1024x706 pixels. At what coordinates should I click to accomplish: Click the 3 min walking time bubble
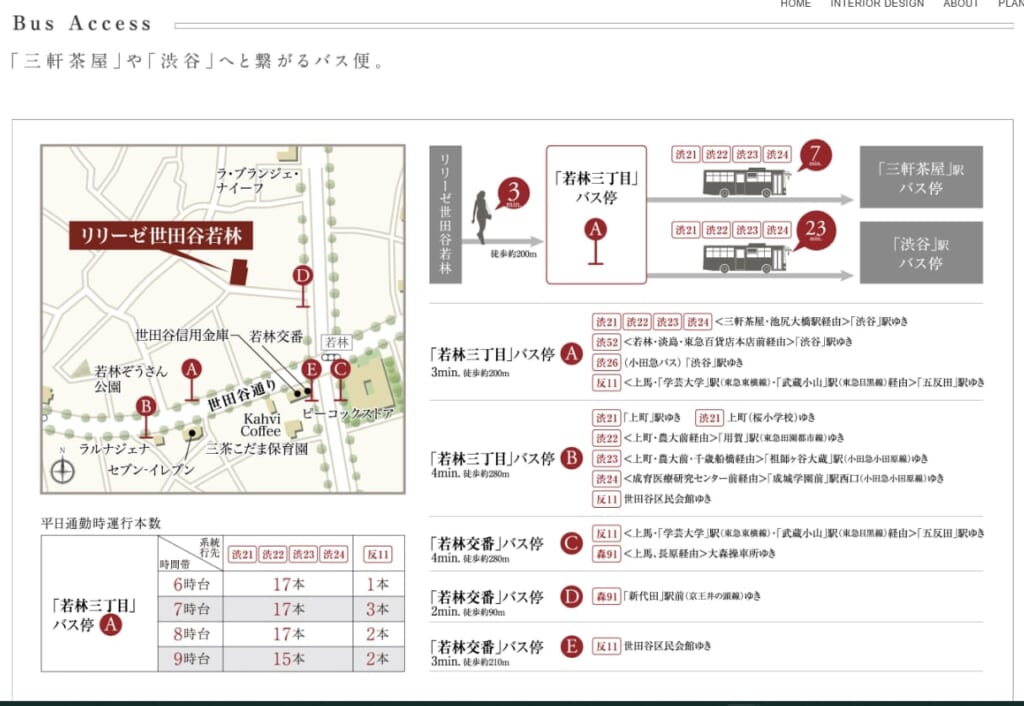click(513, 193)
